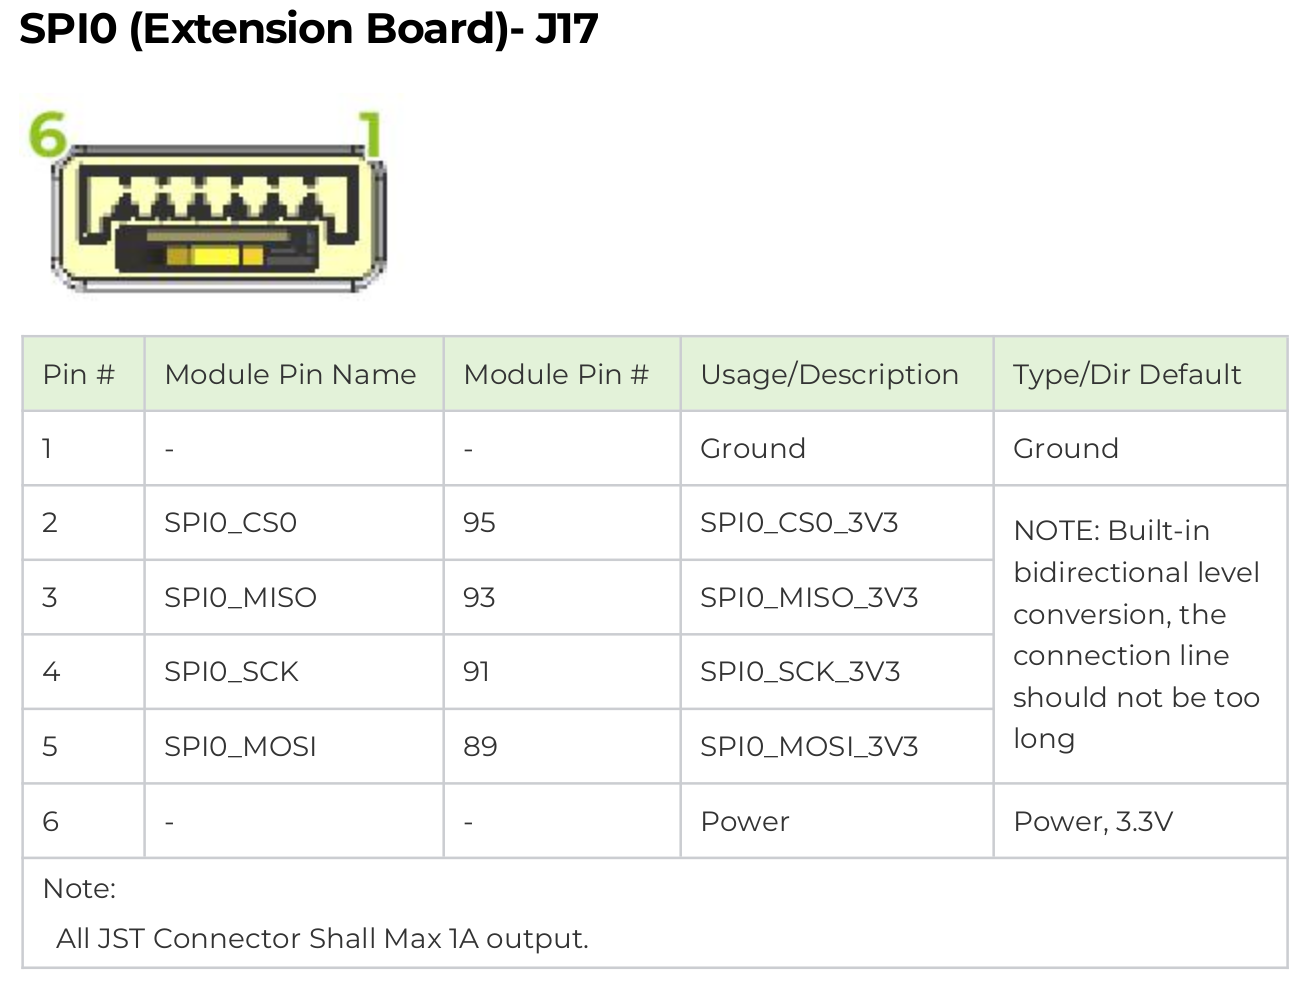The image size is (1313, 996).
Task: Click the green pin 6 label on connector
Action: click(47, 134)
